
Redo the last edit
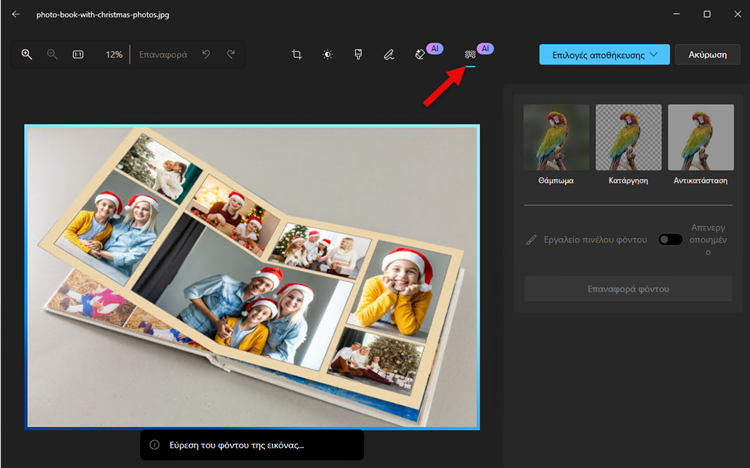click(x=231, y=54)
